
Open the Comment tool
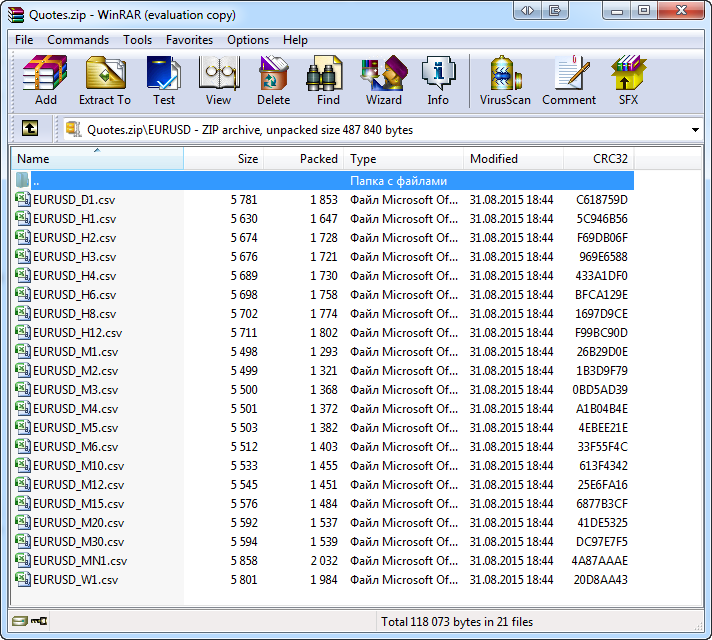[569, 81]
